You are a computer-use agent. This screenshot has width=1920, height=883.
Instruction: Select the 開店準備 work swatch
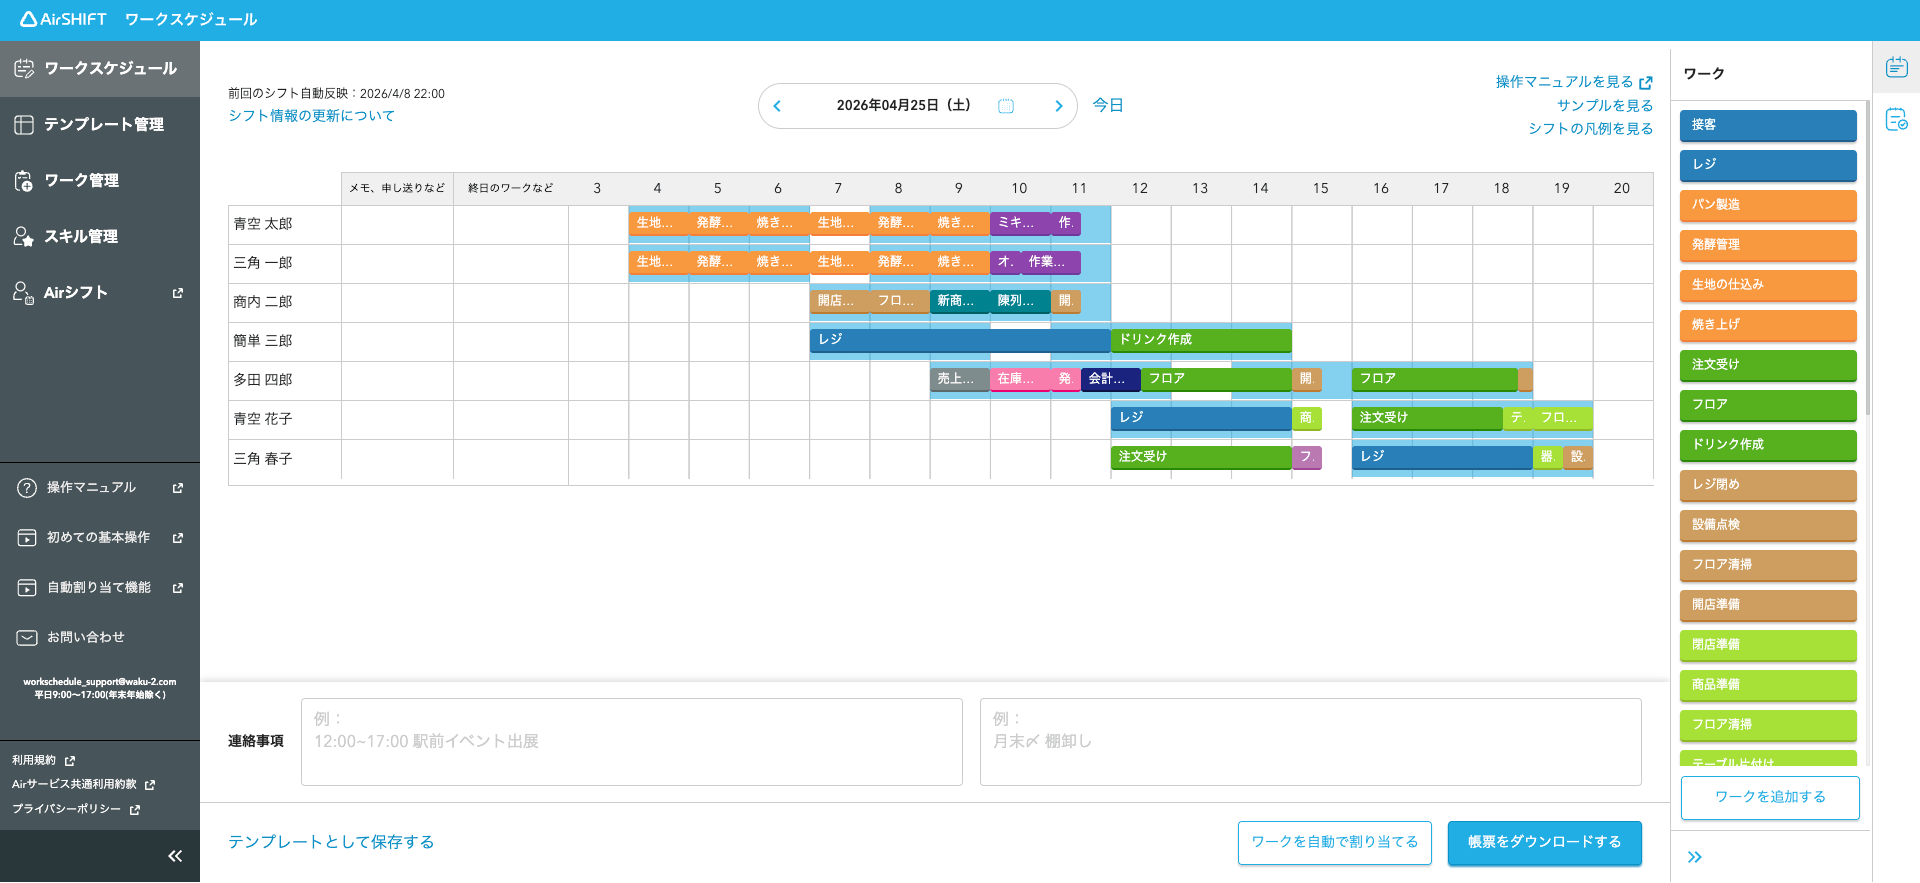(x=1768, y=605)
